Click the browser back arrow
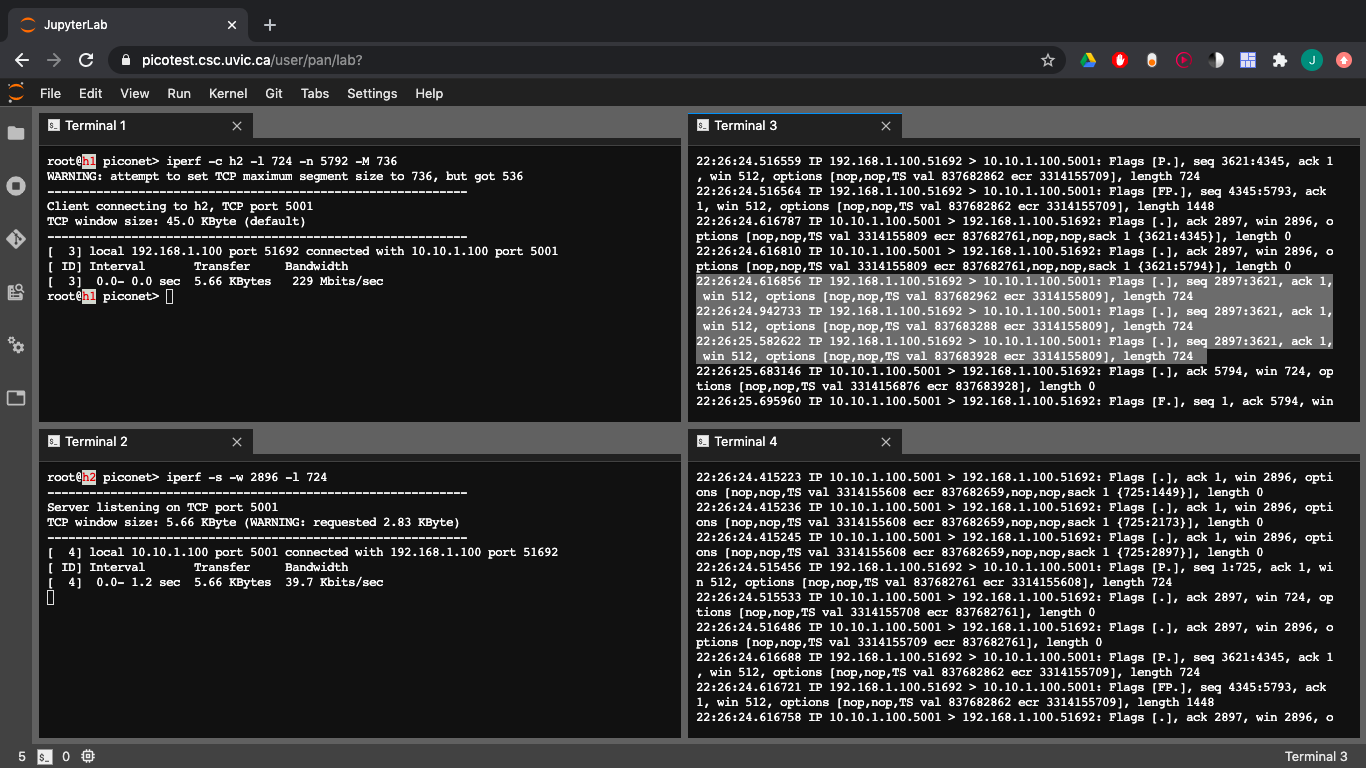 (x=22, y=60)
